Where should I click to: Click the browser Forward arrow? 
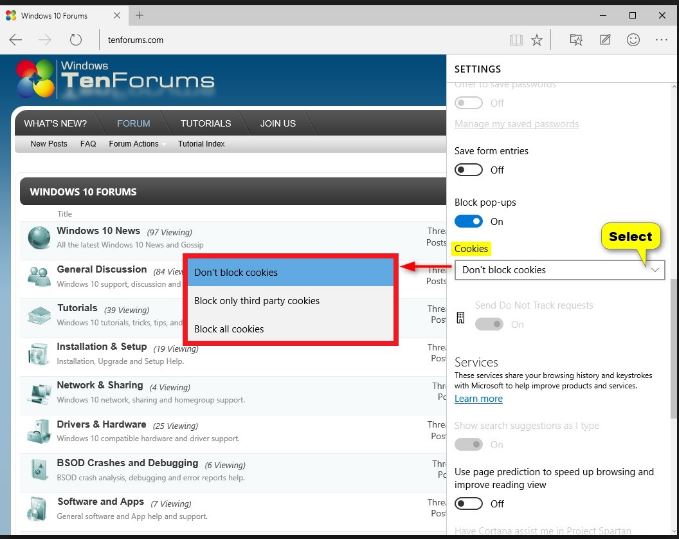tap(45, 40)
